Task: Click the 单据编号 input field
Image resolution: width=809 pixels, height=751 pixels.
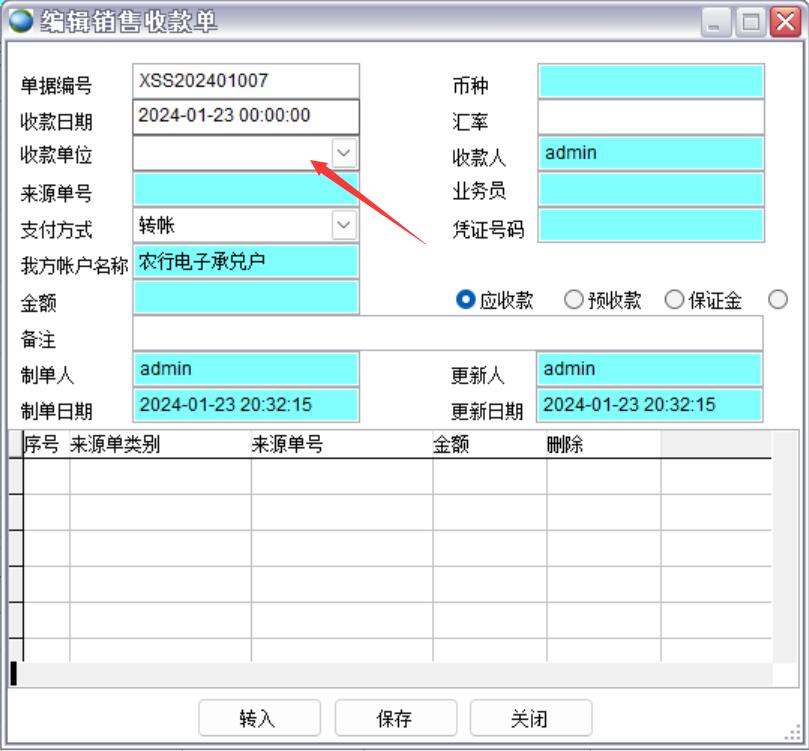Action: [245, 81]
